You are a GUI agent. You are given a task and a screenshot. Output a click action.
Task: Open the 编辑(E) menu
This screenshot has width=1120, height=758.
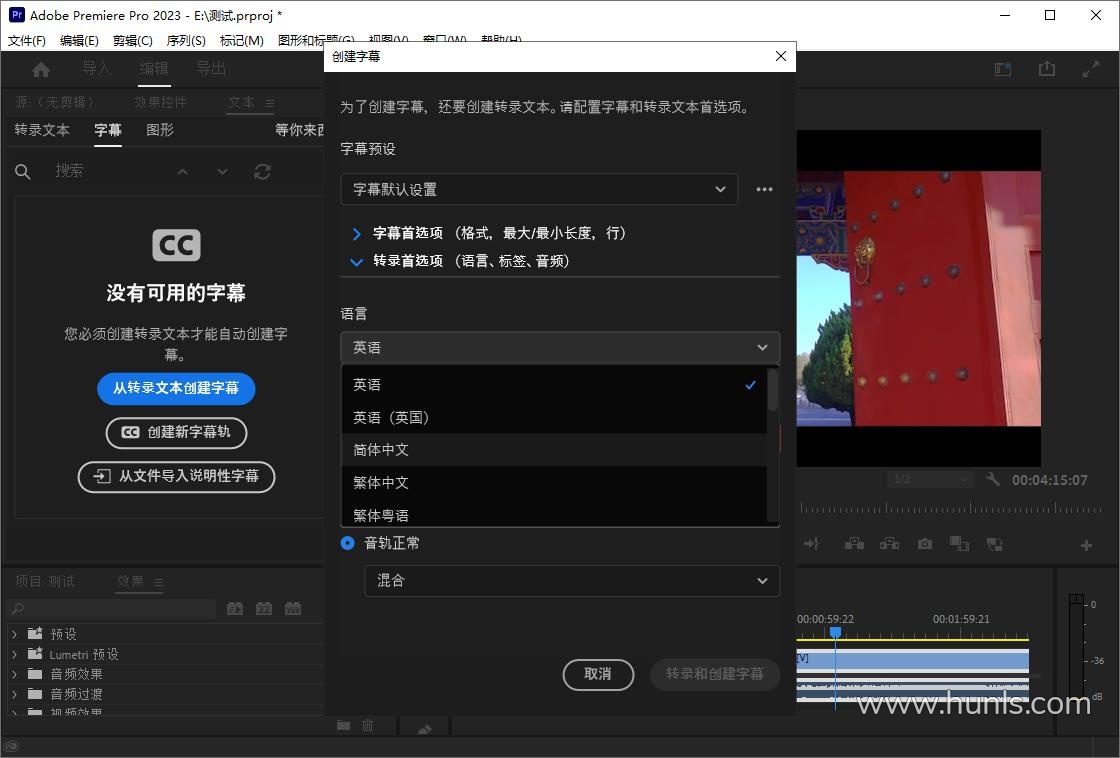tap(79, 40)
